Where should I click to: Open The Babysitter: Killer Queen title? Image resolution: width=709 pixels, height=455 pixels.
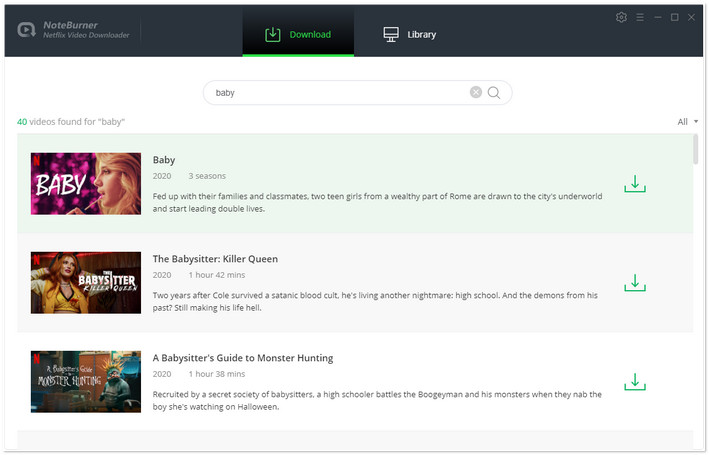click(x=215, y=259)
